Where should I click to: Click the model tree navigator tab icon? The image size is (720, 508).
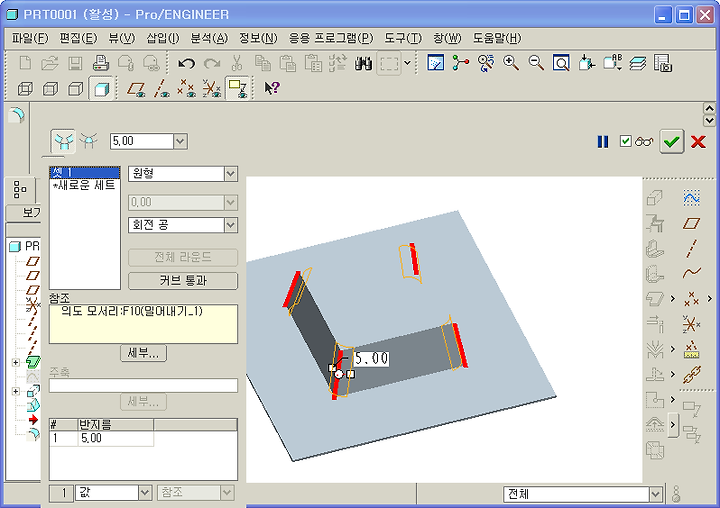coord(20,189)
